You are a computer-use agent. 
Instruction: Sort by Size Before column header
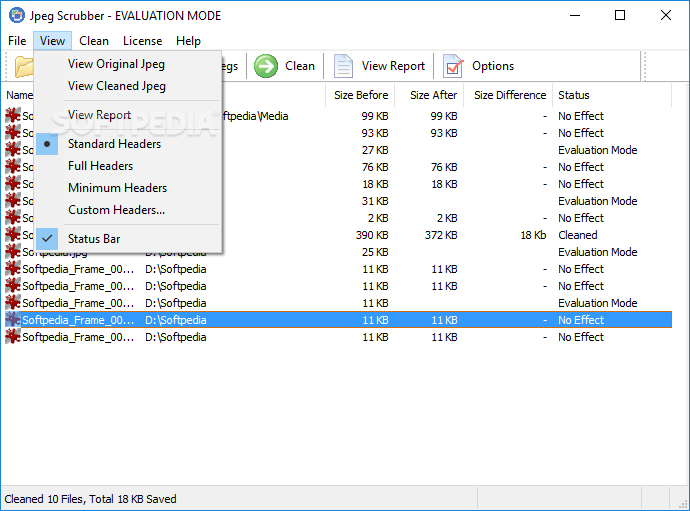[360, 95]
